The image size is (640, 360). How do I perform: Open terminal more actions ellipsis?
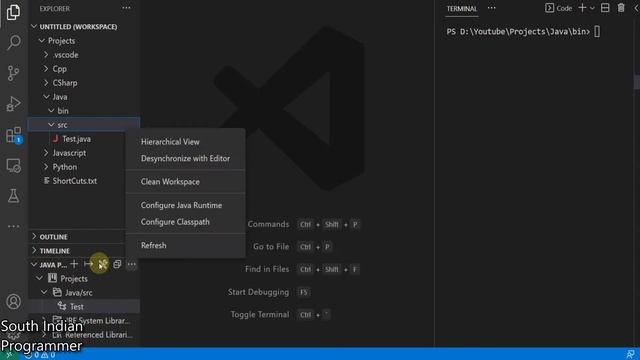coord(491,8)
